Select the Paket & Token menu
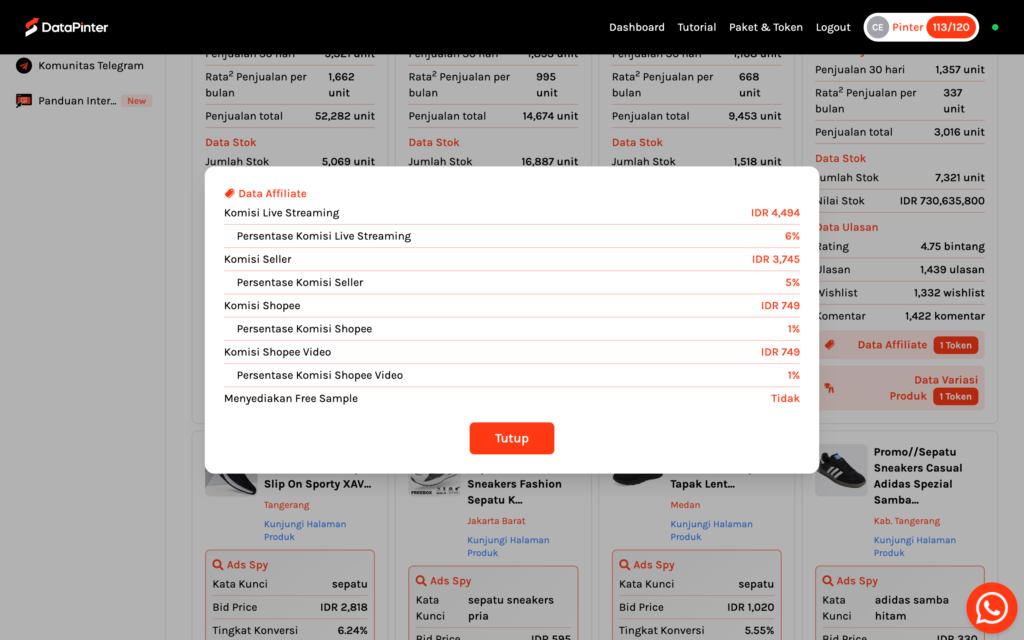 [766, 27]
